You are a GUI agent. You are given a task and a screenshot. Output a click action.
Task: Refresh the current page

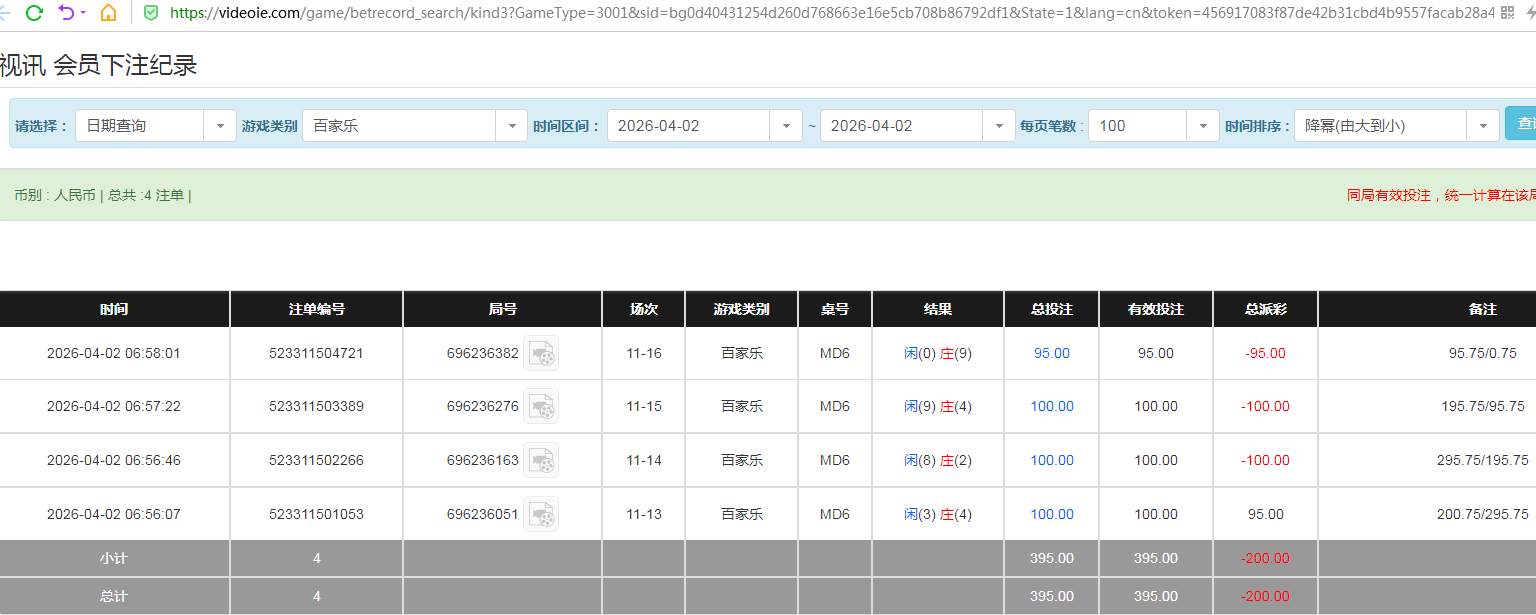(34, 14)
